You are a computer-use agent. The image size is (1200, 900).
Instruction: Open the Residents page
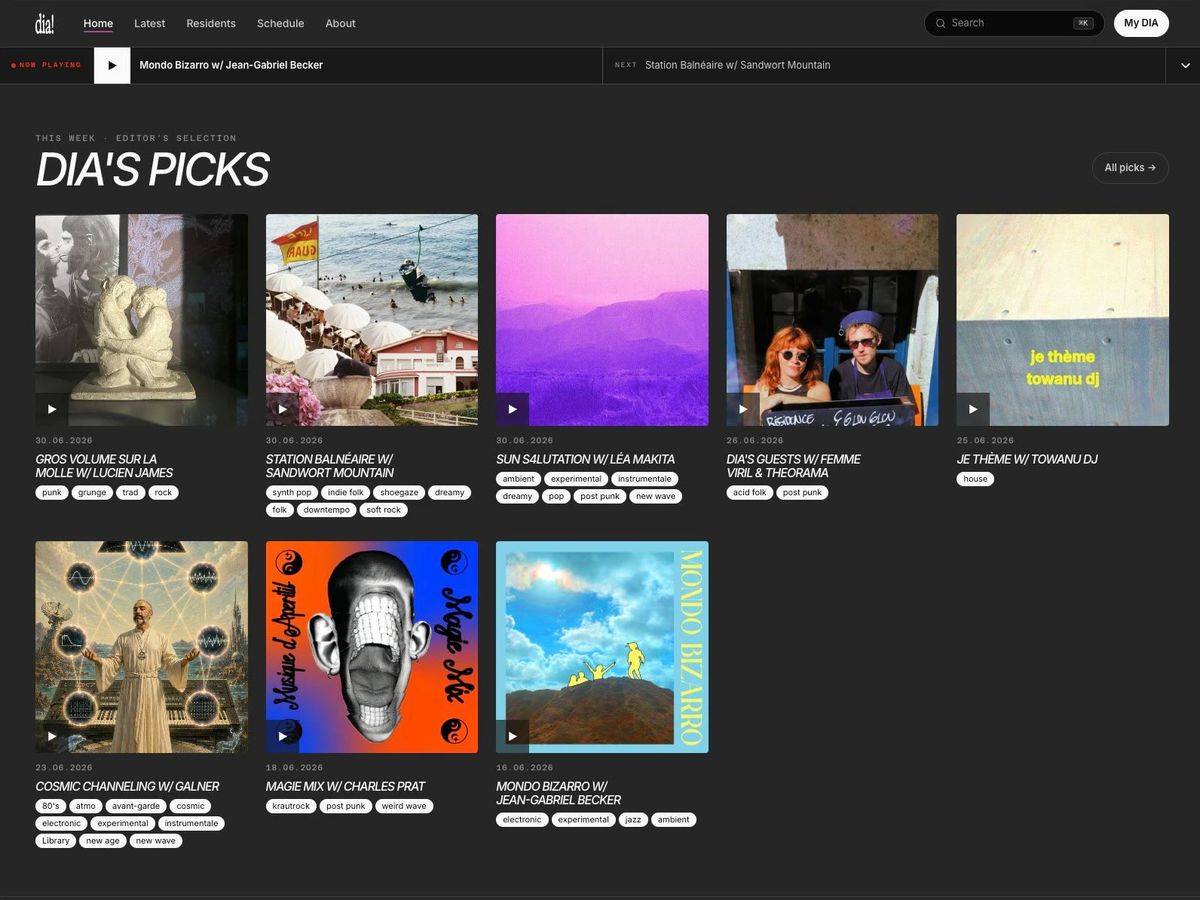click(x=211, y=23)
